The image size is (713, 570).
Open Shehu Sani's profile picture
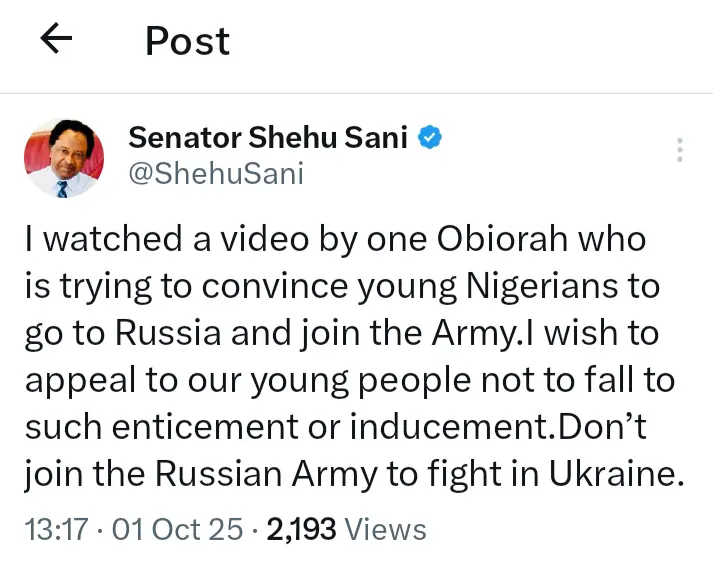[x=63, y=156]
